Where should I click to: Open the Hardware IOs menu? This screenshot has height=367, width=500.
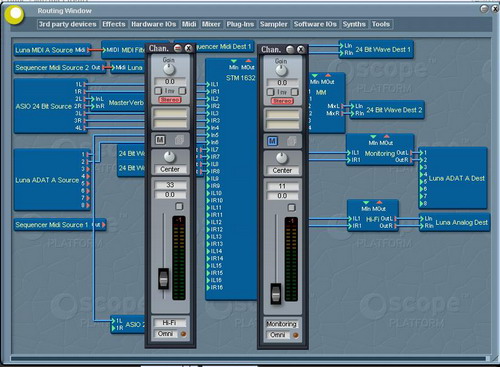154,24
